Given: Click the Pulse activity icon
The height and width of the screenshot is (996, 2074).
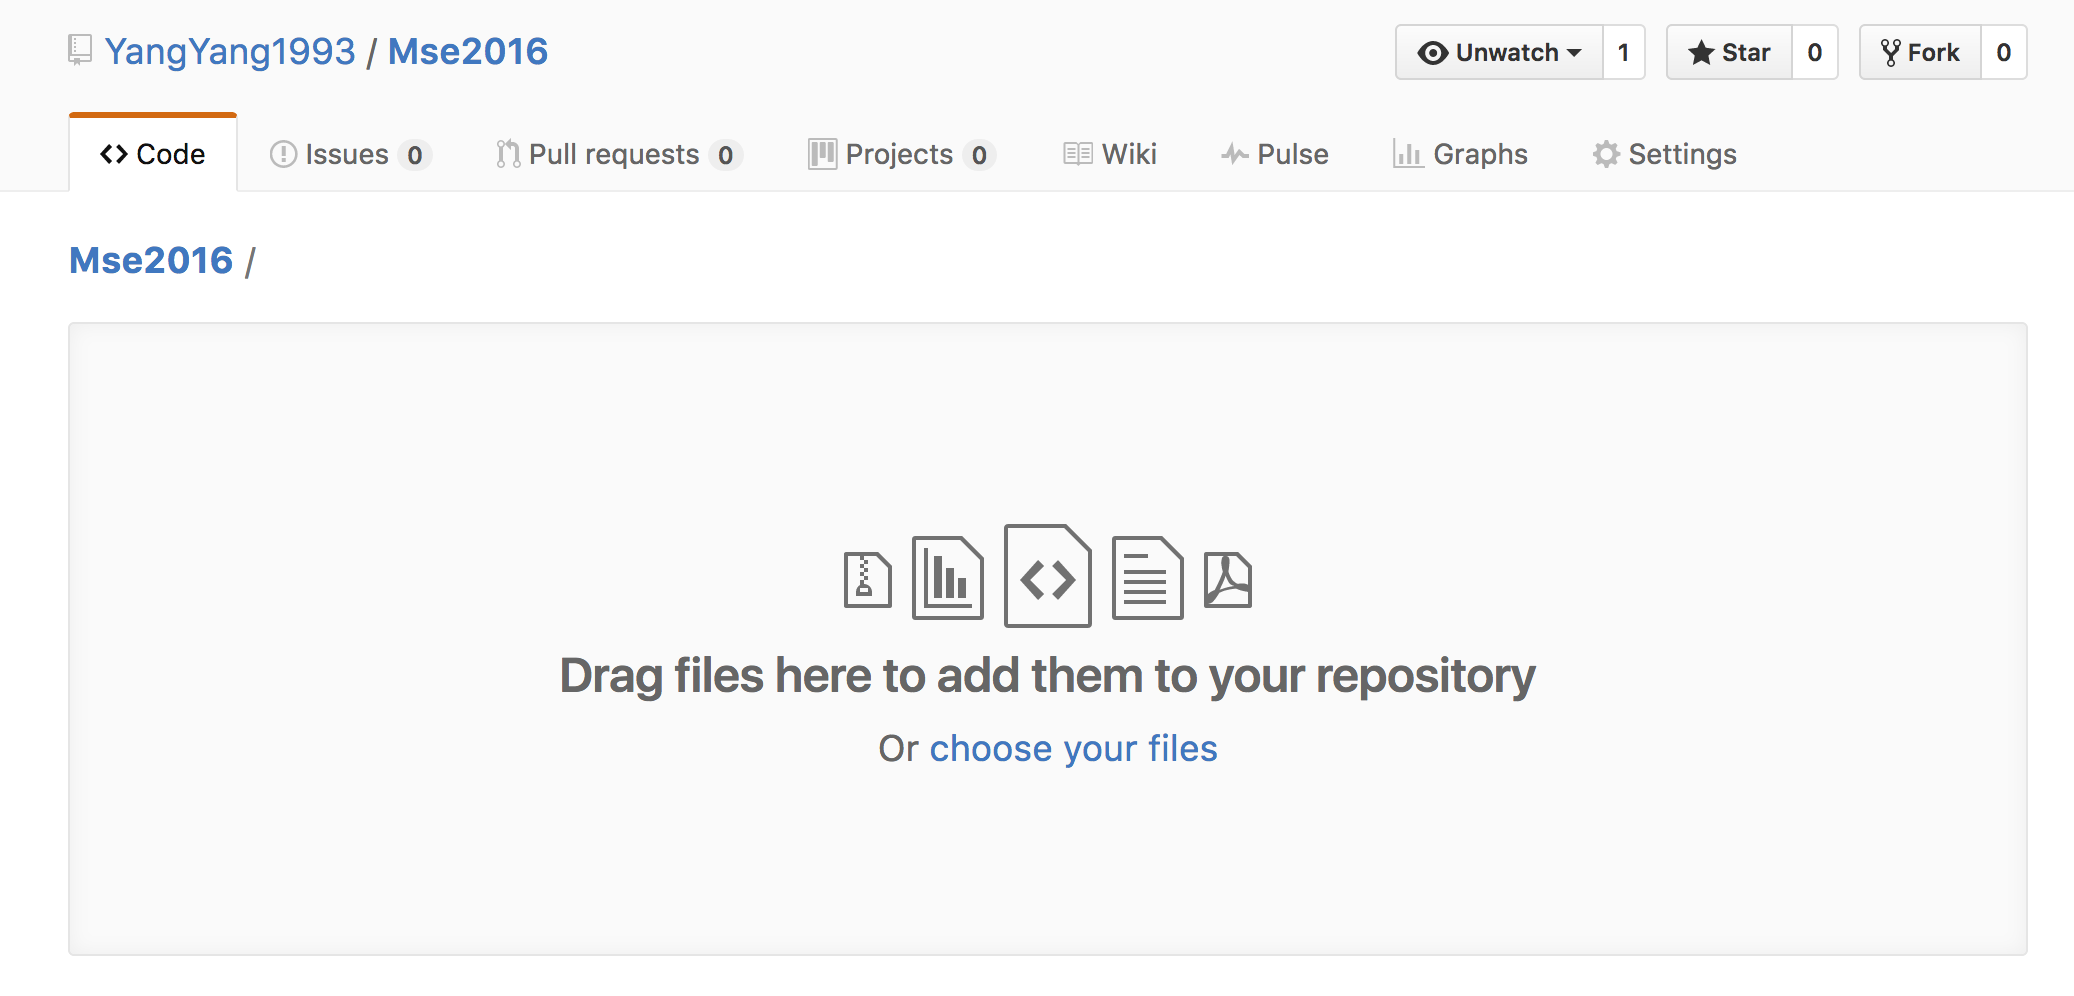Looking at the screenshot, I should point(1234,154).
